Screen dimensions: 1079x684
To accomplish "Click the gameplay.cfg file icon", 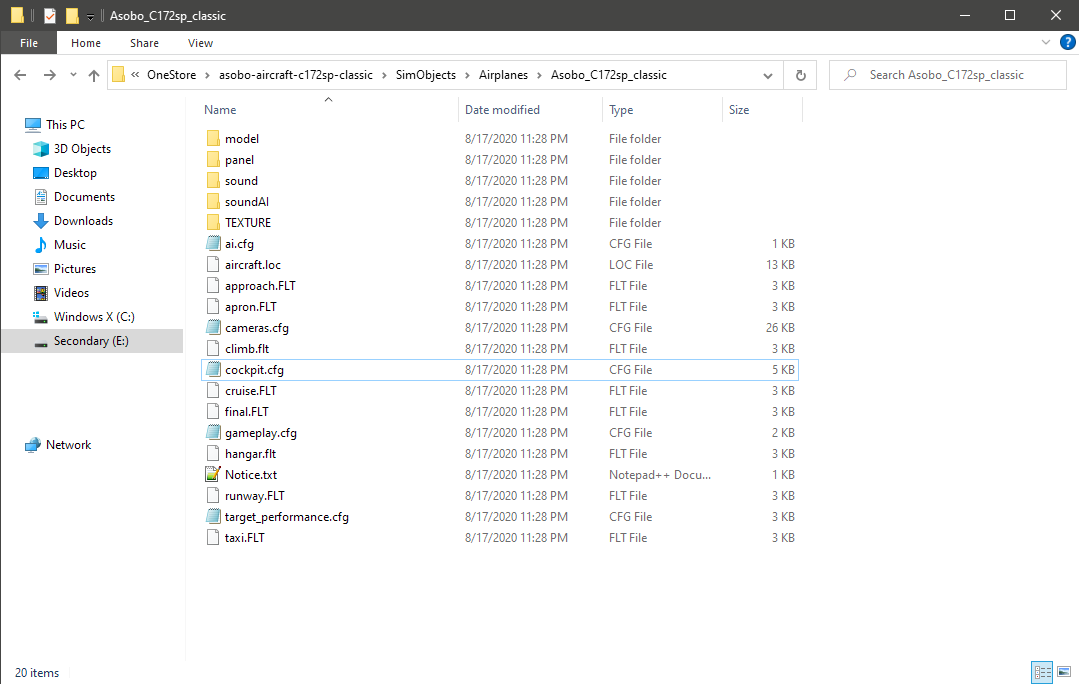I will (x=213, y=433).
